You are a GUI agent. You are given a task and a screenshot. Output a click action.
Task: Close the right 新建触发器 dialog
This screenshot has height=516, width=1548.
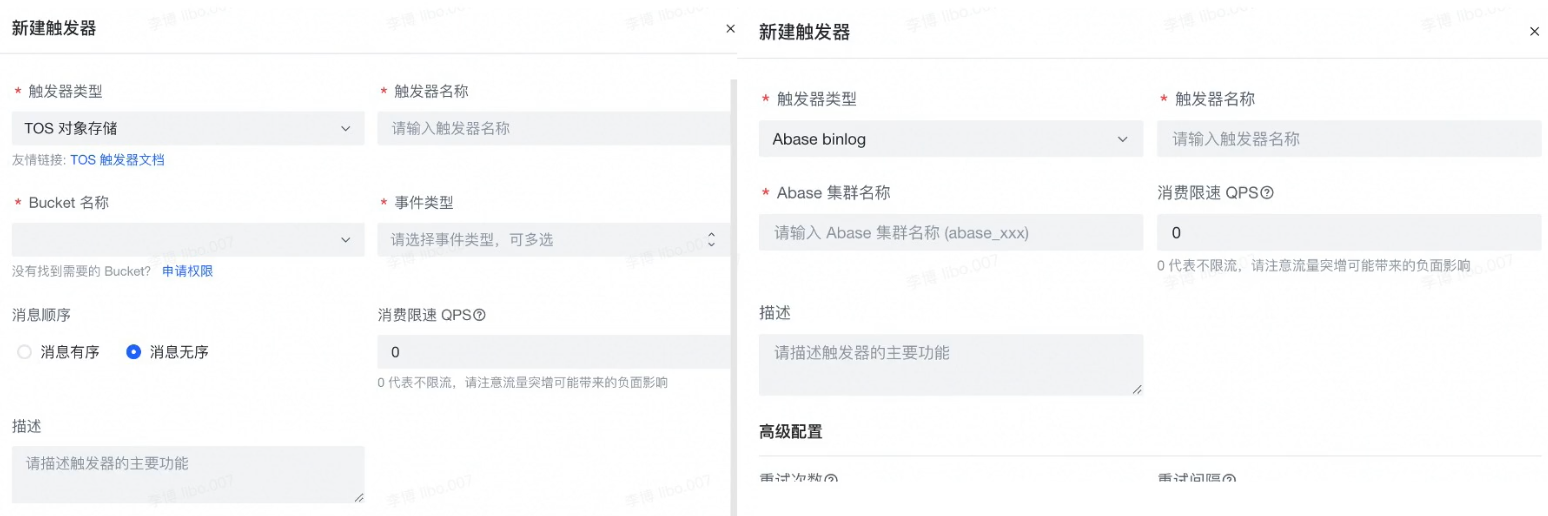[x=1535, y=32]
